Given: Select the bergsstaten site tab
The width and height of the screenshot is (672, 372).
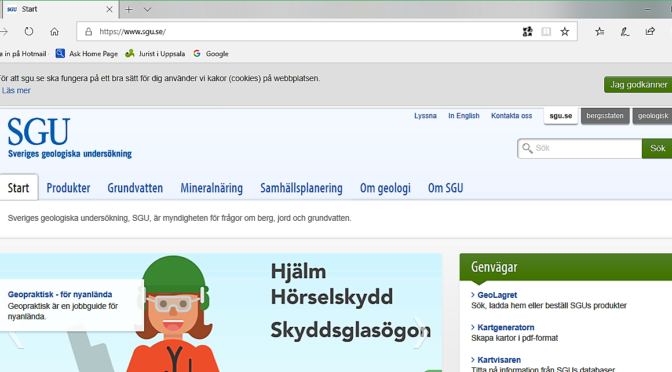Looking at the screenshot, I should (605, 116).
